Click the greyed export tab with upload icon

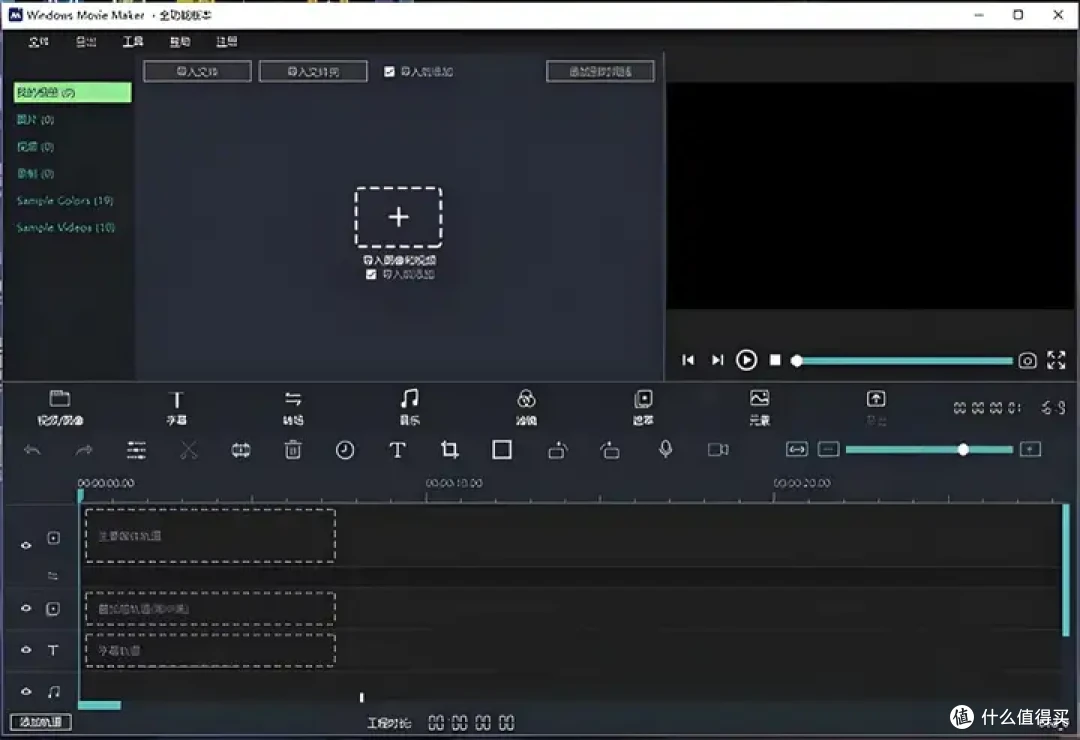click(876, 407)
